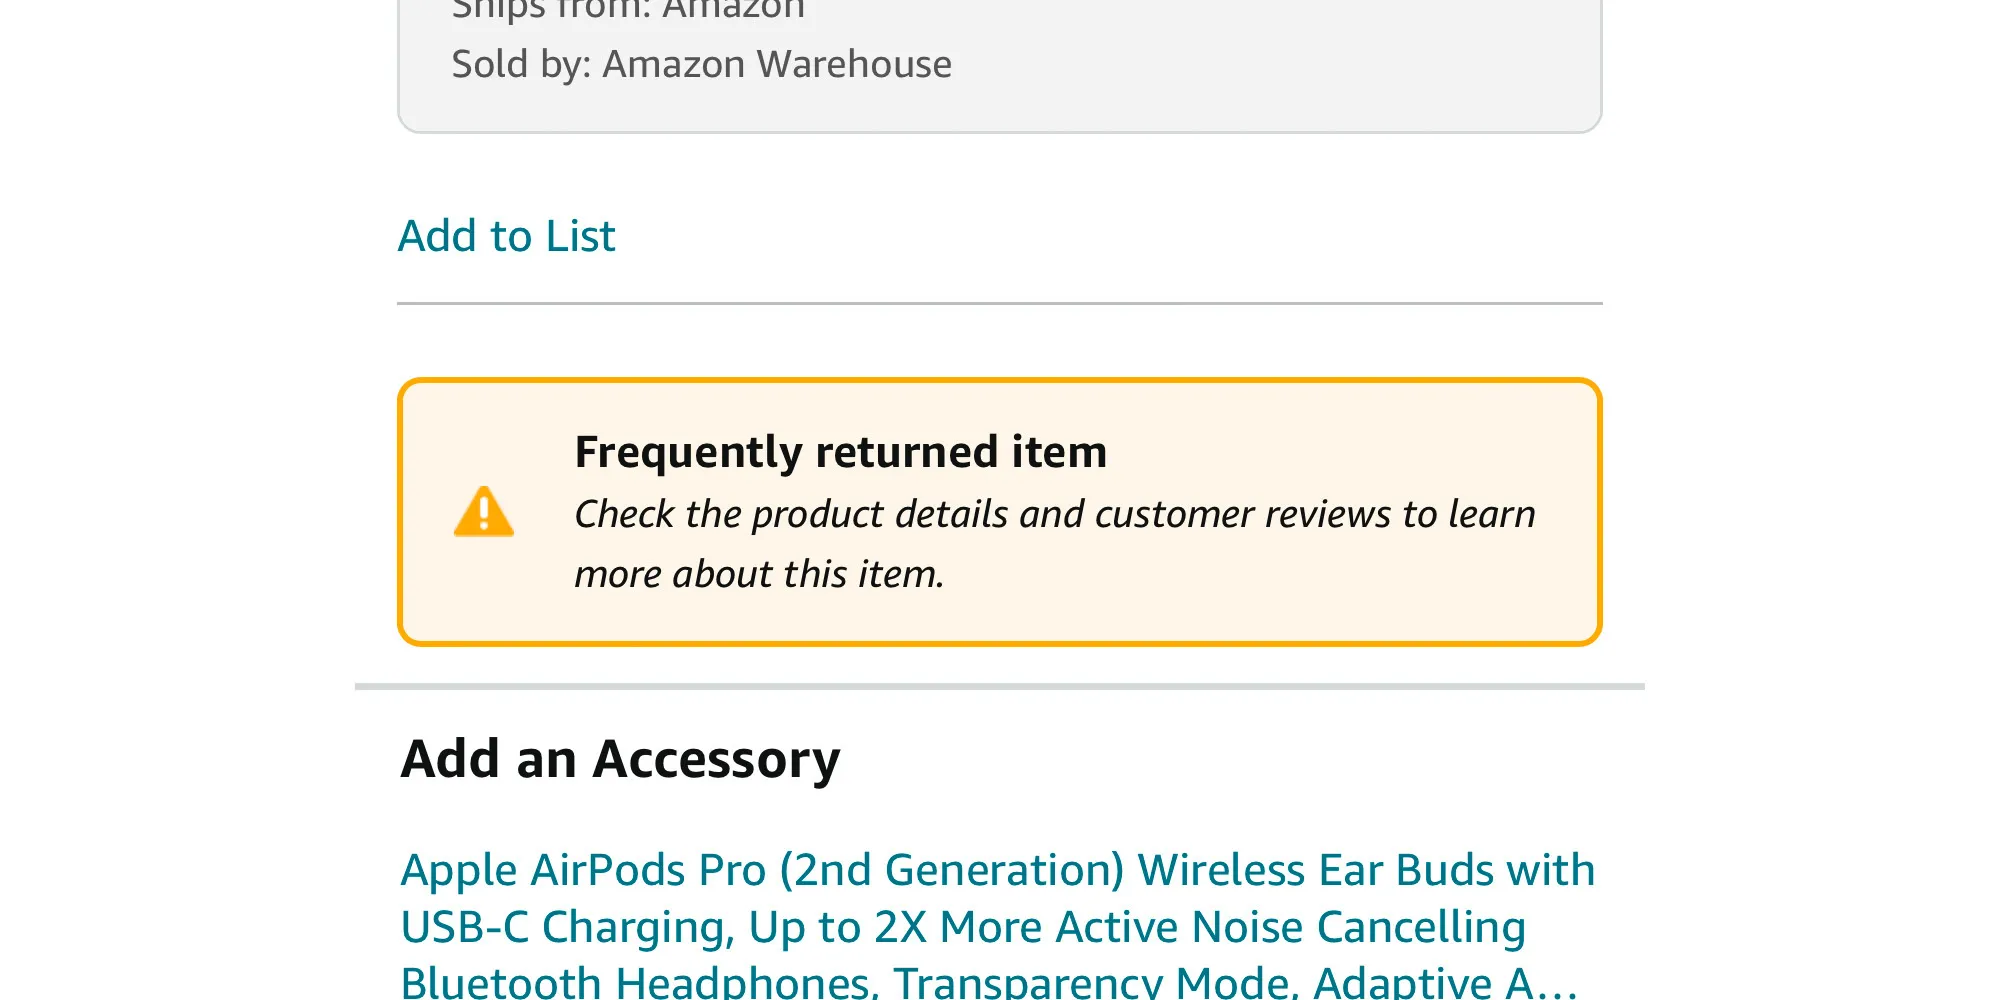Select the Sold by Amazon Warehouse text
Screen dimensions: 2000x1000
(x=701, y=65)
